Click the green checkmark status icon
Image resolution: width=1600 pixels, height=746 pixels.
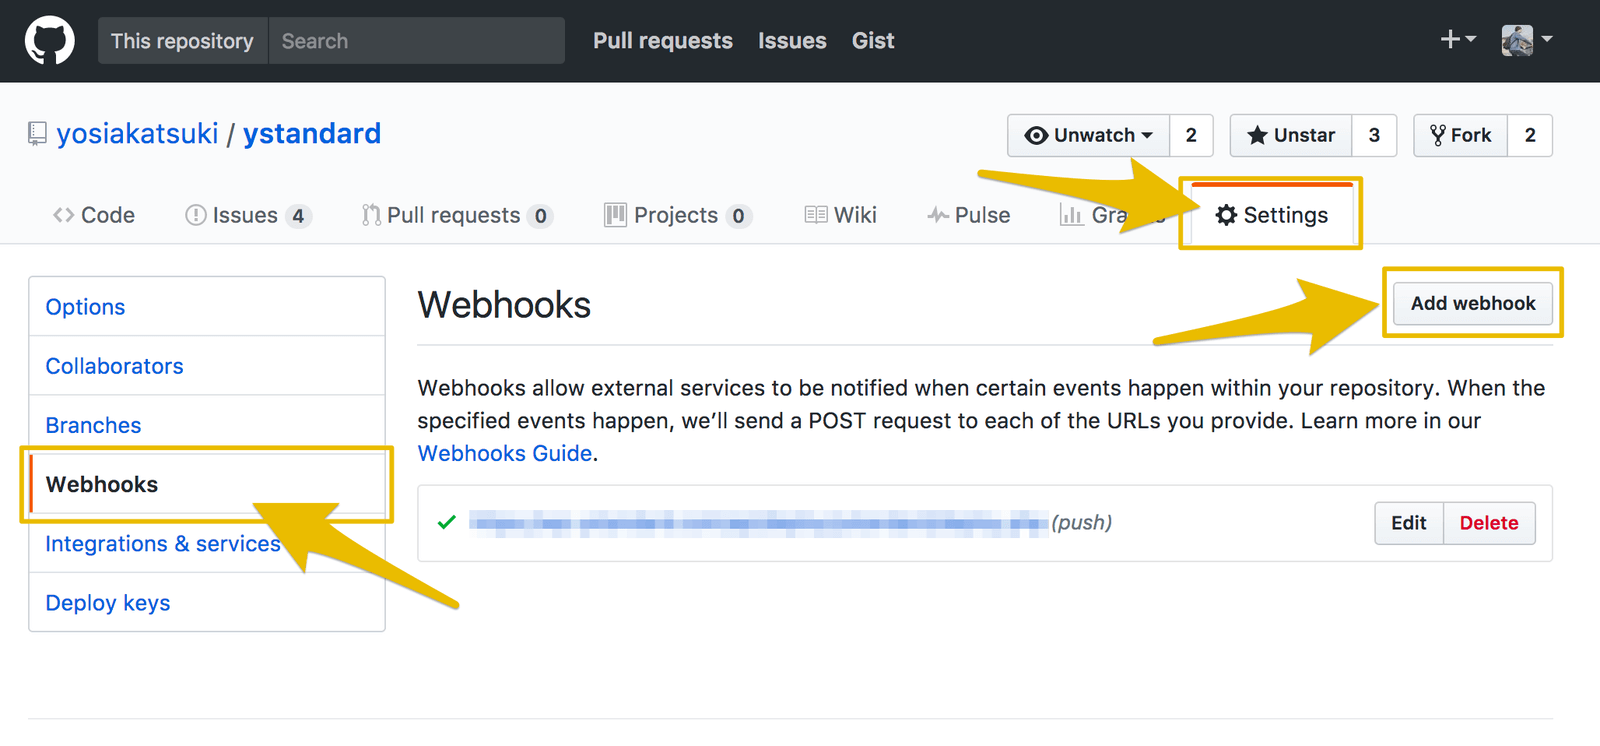[x=447, y=522]
